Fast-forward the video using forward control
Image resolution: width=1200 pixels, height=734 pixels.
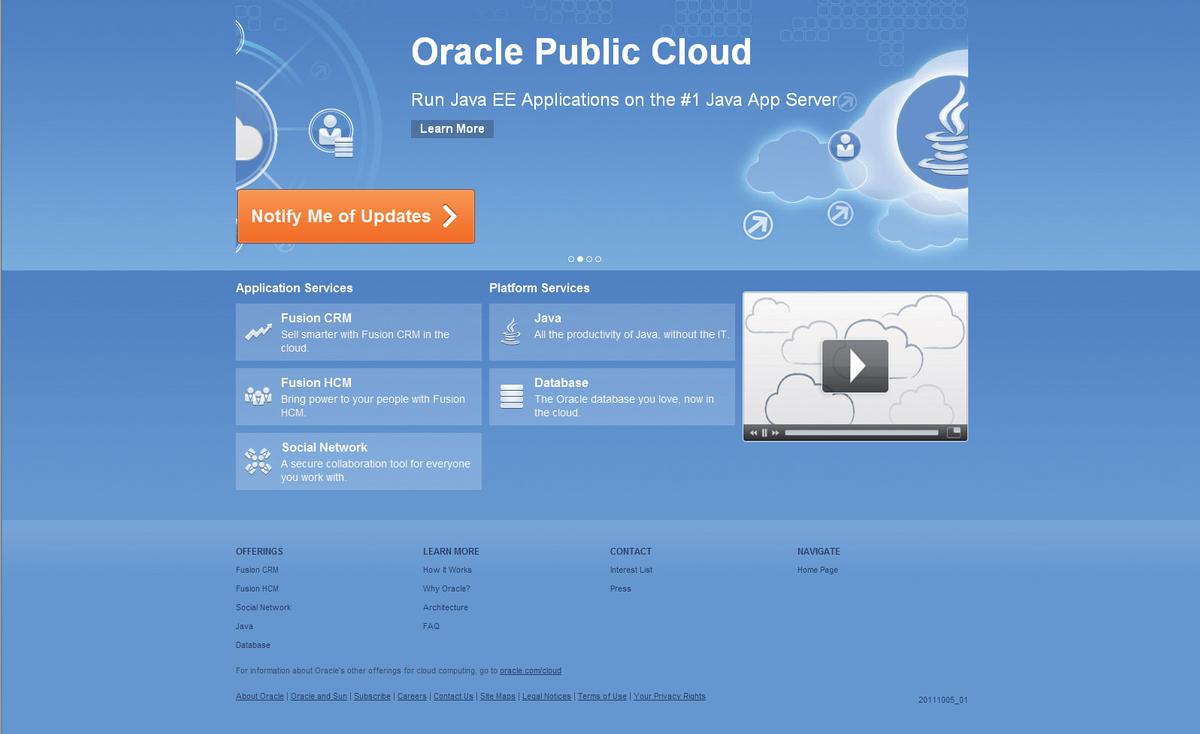[775, 433]
